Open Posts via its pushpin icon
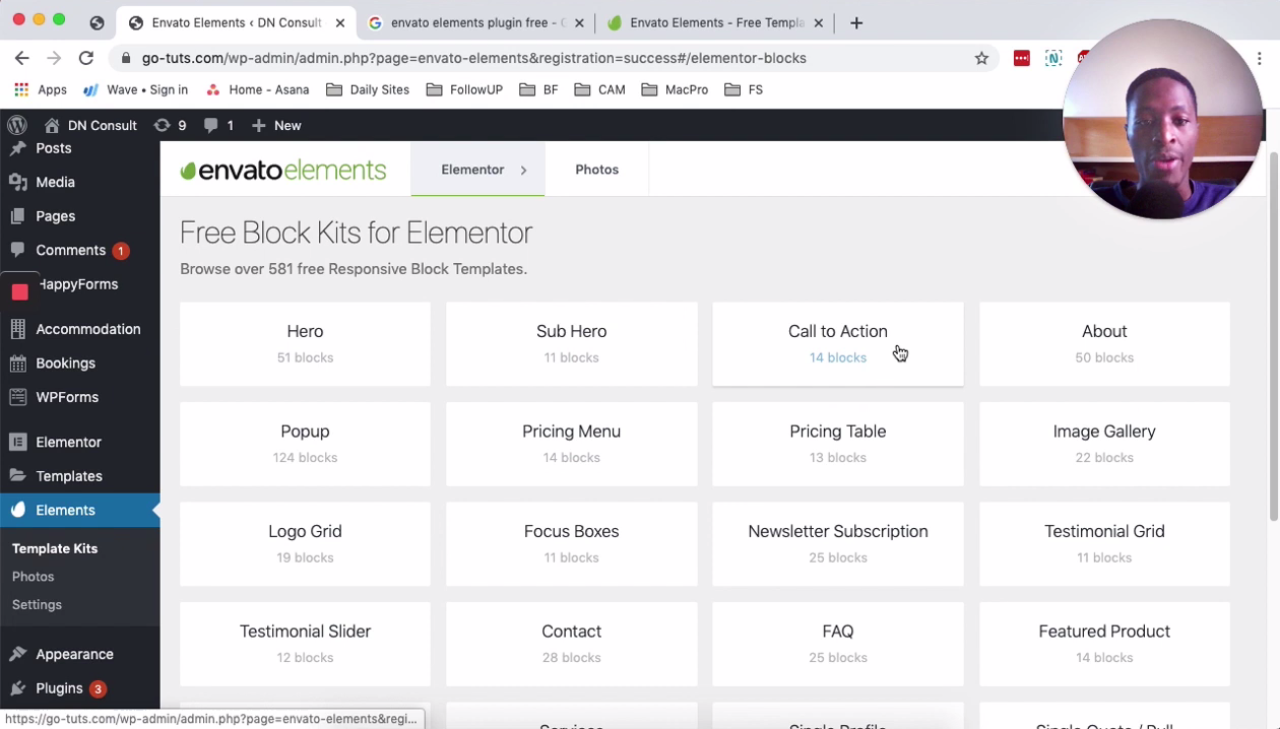Image resolution: width=1280 pixels, height=729 pixels. point(17,148)
